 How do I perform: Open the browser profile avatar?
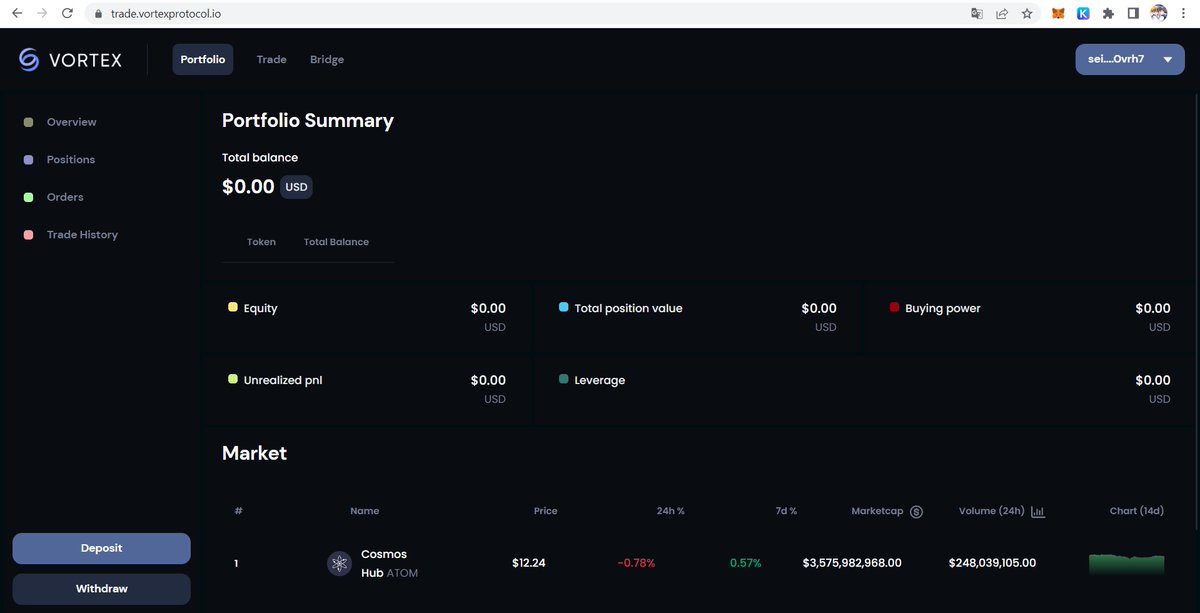pos(1159,14)
